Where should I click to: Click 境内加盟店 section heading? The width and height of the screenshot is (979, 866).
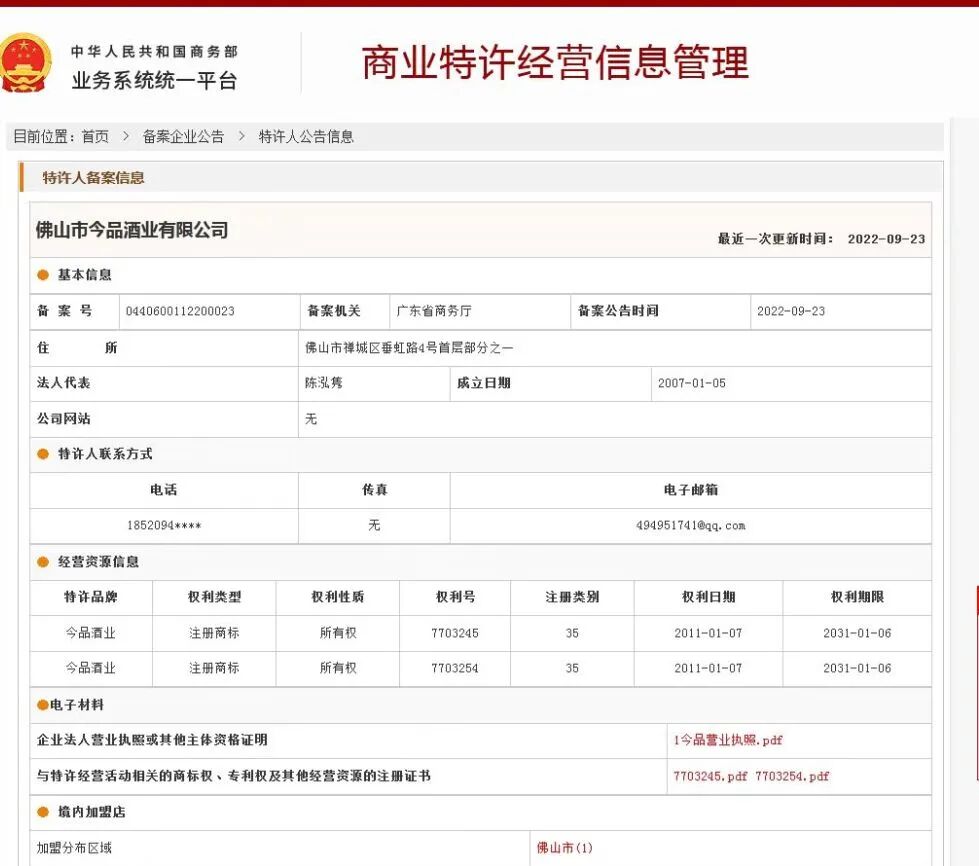pos(91,812)
